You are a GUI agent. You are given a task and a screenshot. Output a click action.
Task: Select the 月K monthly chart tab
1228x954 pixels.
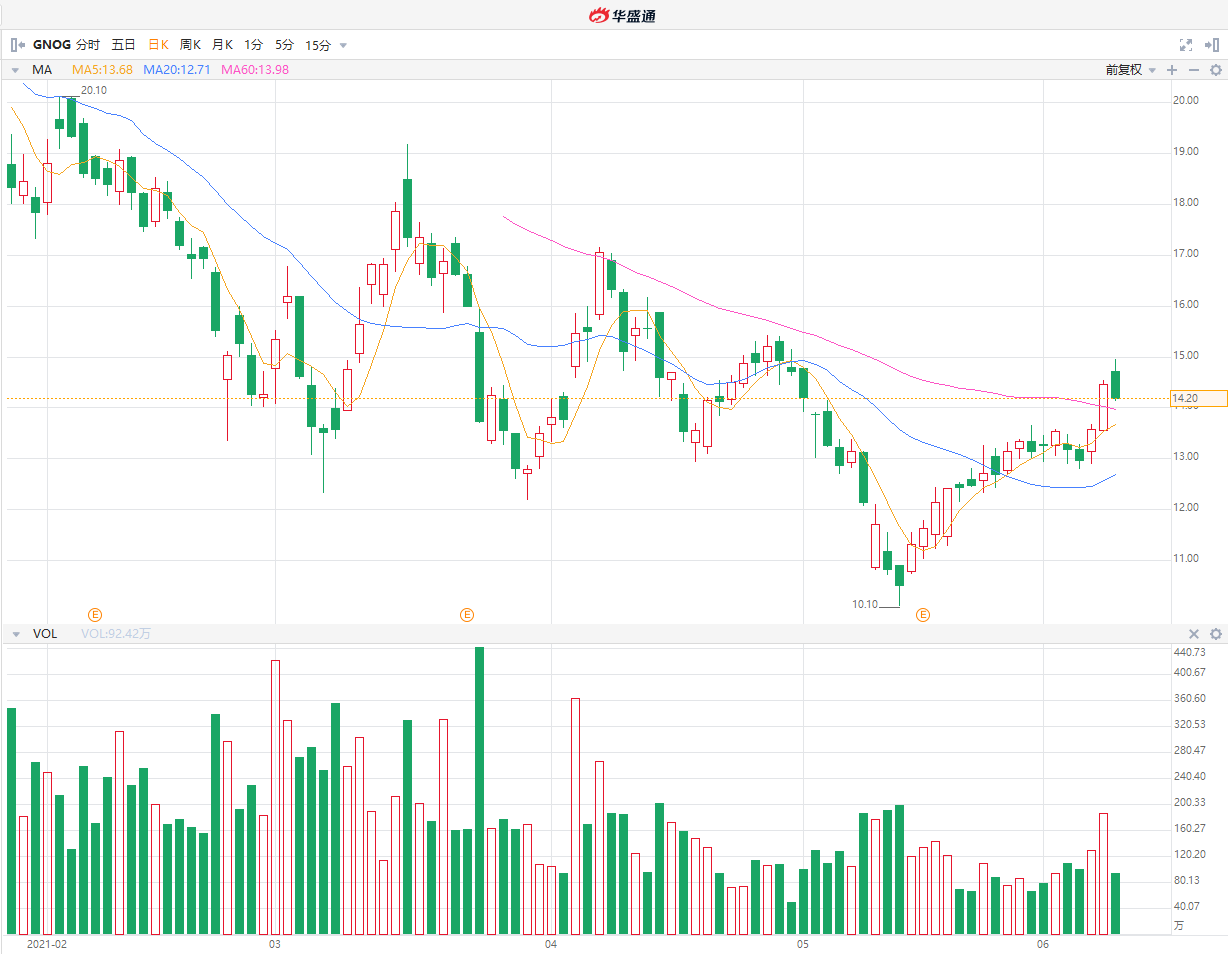[222, 45]
